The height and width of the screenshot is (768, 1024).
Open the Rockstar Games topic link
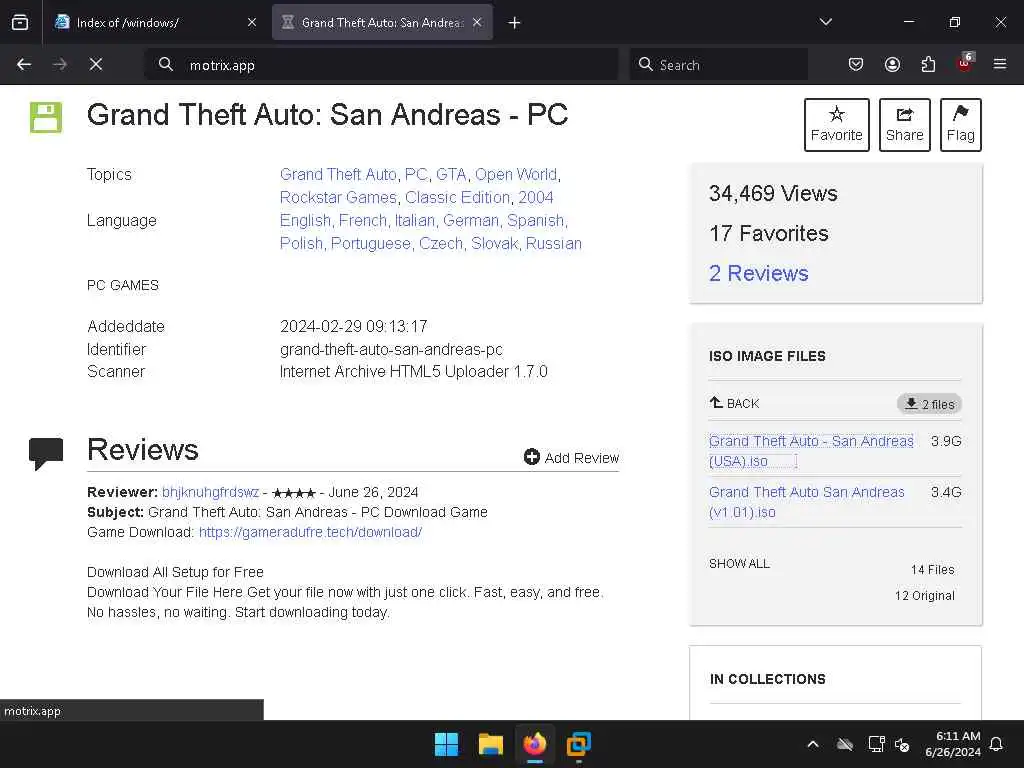point(338,197)
